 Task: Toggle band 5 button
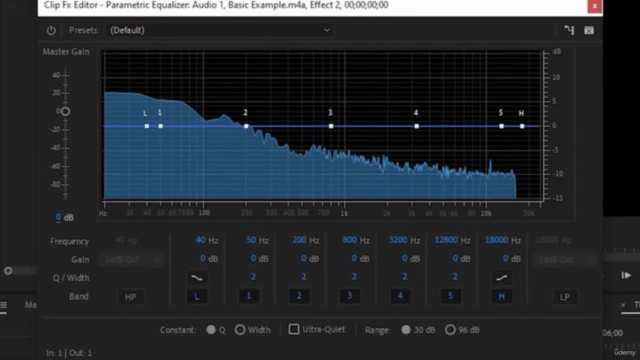tap(451, 296)
